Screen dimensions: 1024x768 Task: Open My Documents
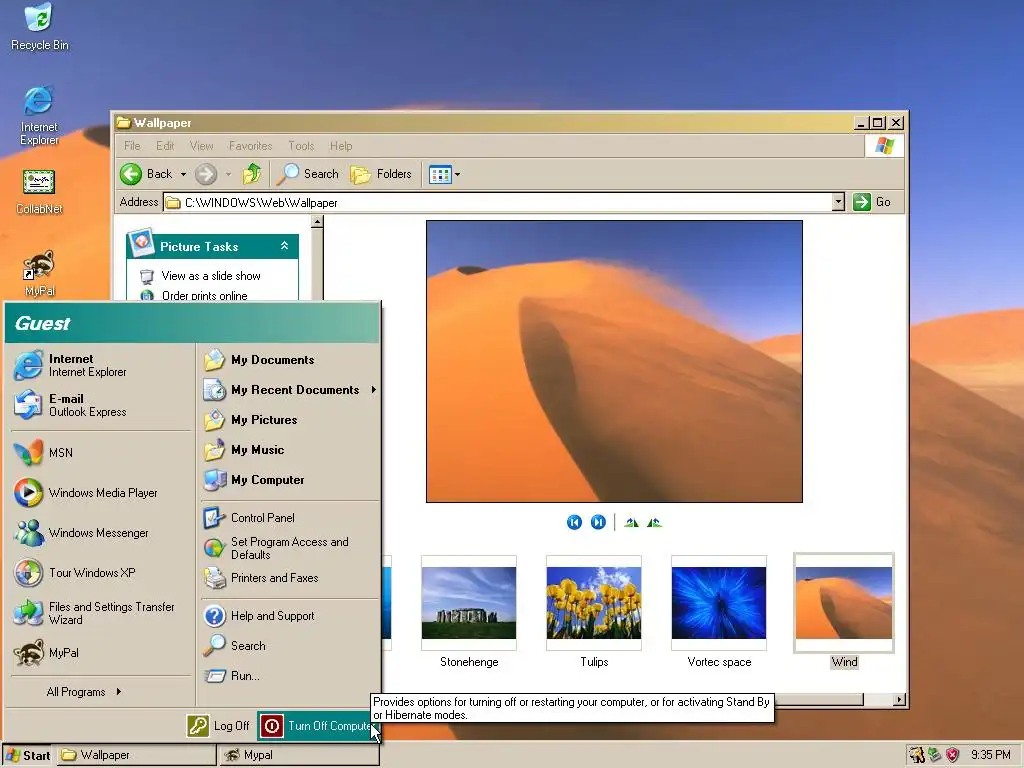tap(290, 360)
